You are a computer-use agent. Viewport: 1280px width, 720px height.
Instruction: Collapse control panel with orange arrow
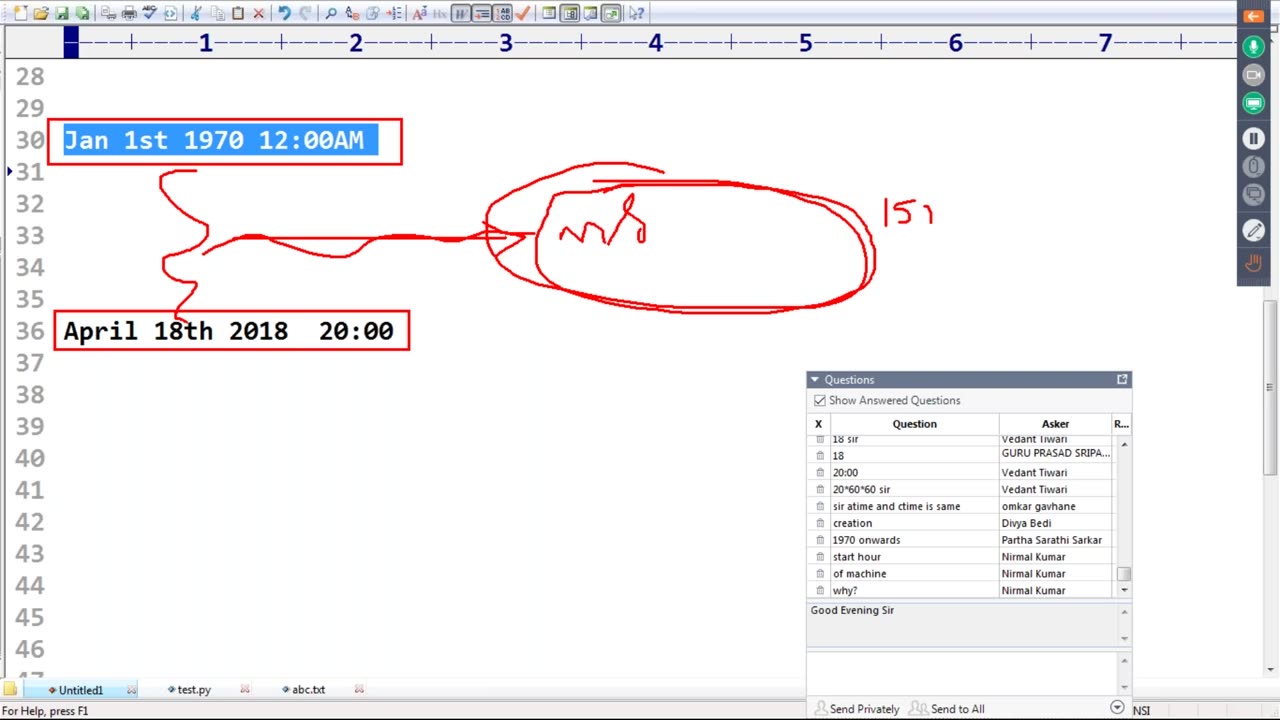click(1253, 15)
